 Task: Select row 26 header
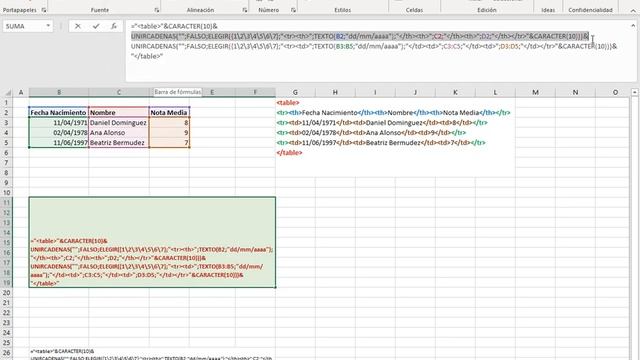tap(7, 353)
